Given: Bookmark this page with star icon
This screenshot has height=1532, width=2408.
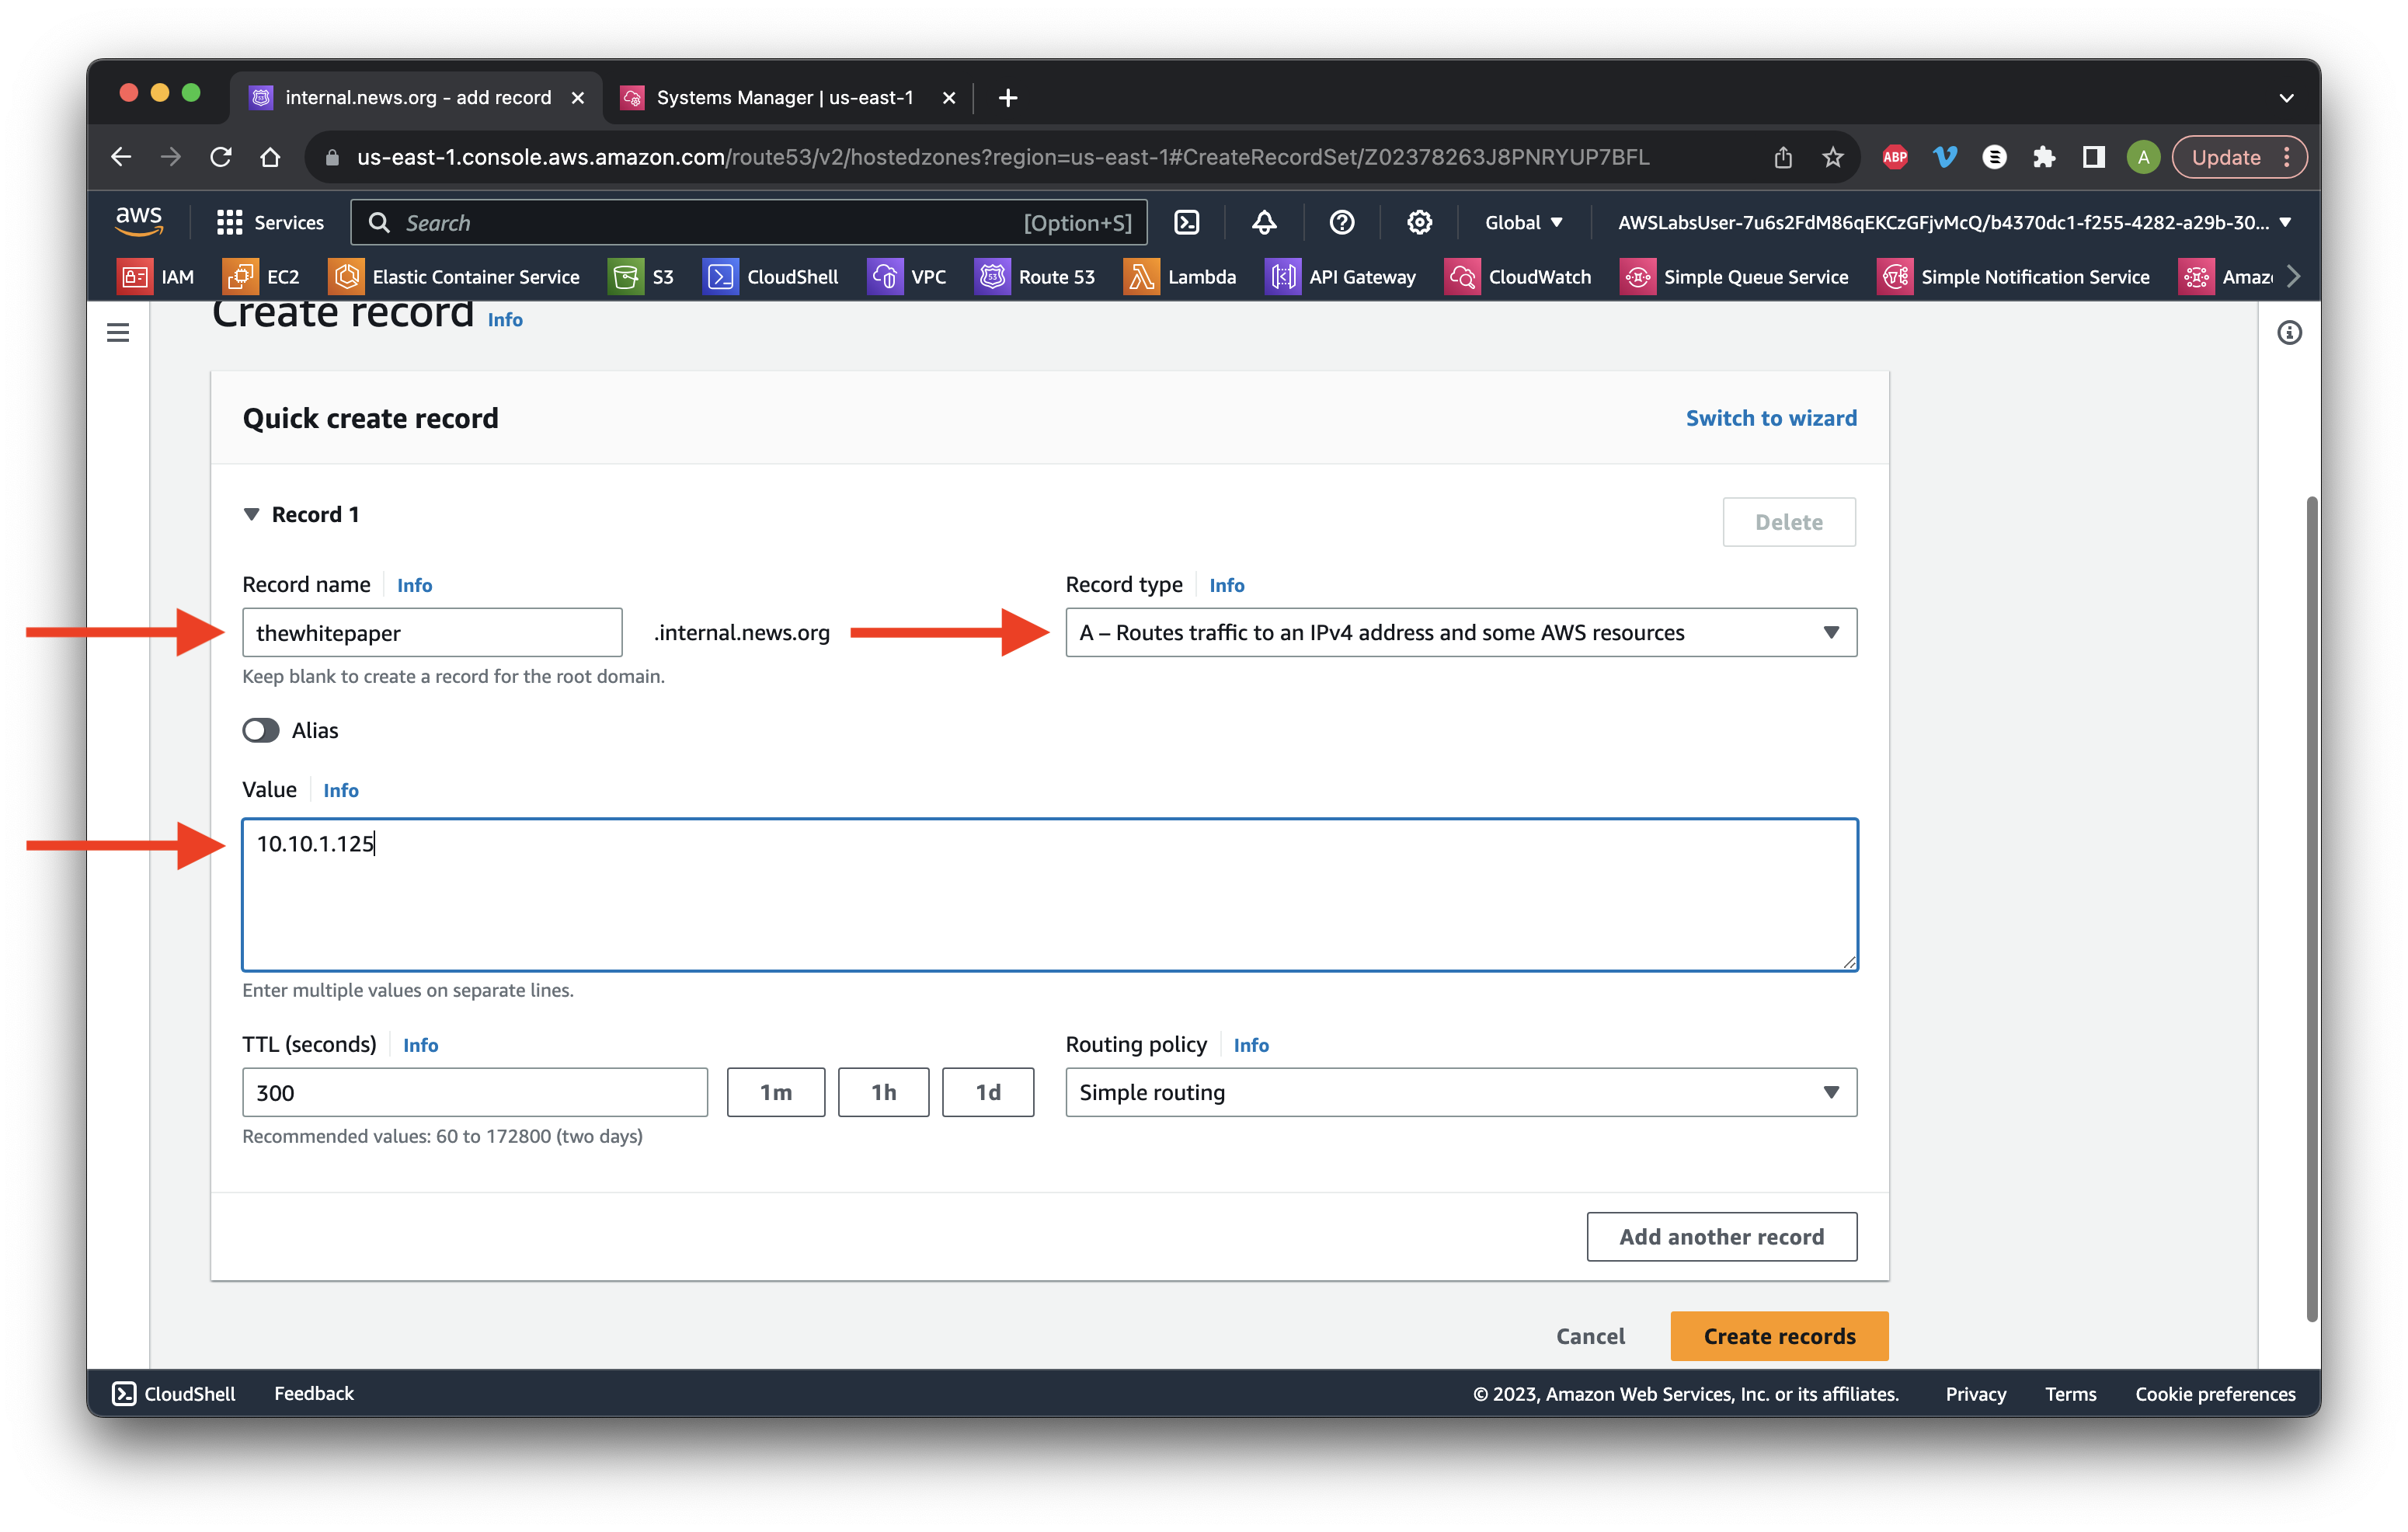Looking at the screenshot, I should (x=1832, y=157).
